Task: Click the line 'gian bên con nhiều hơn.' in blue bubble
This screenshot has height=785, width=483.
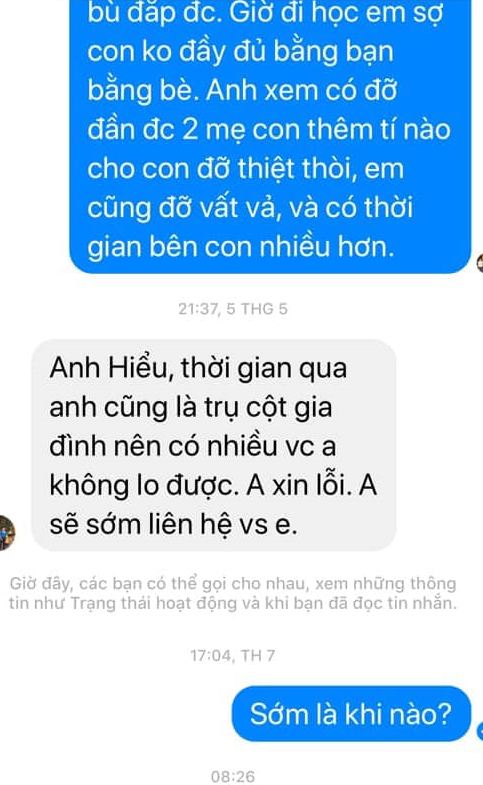Action: 241,247
